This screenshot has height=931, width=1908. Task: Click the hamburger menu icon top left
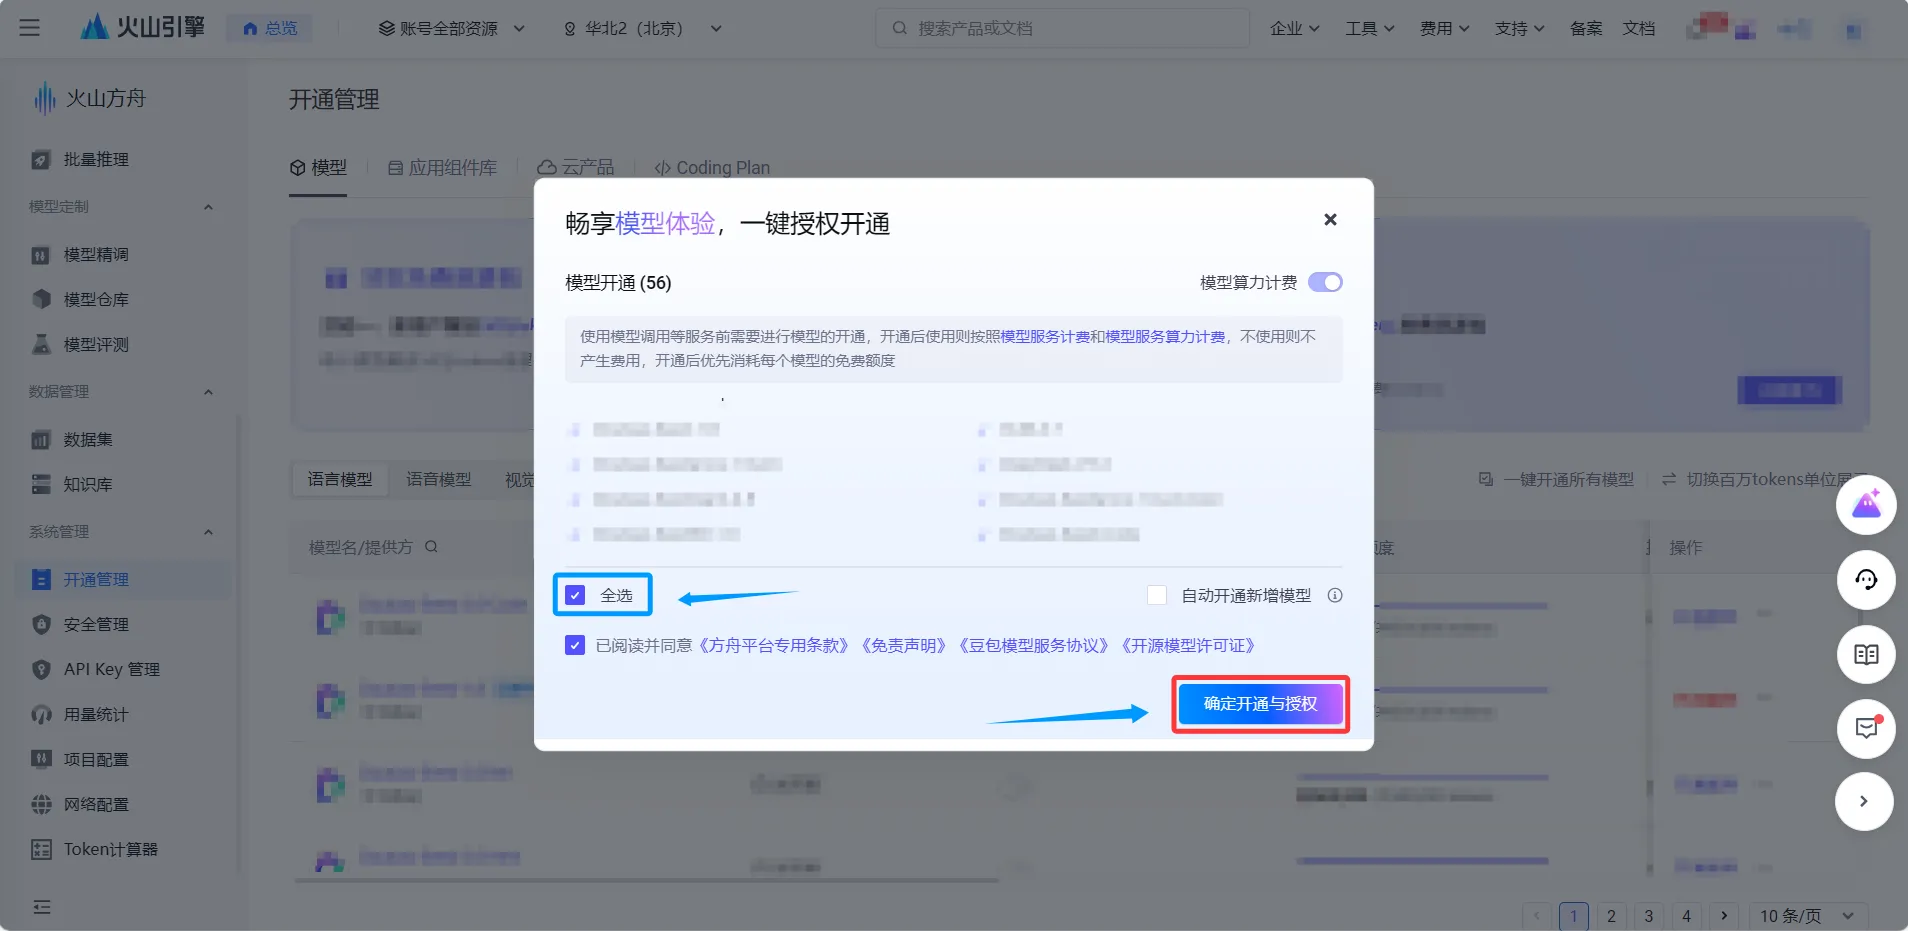coord(29,28)
